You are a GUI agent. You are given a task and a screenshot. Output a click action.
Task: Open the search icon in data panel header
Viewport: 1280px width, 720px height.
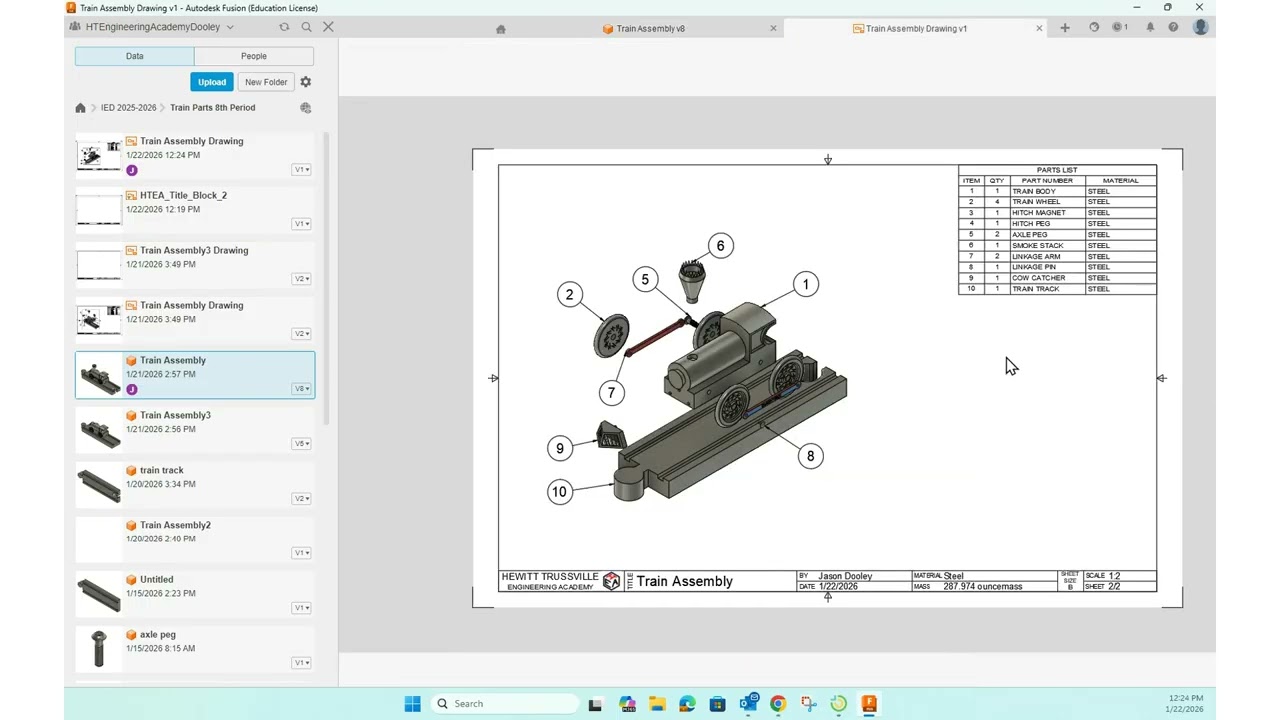point(306,27)
